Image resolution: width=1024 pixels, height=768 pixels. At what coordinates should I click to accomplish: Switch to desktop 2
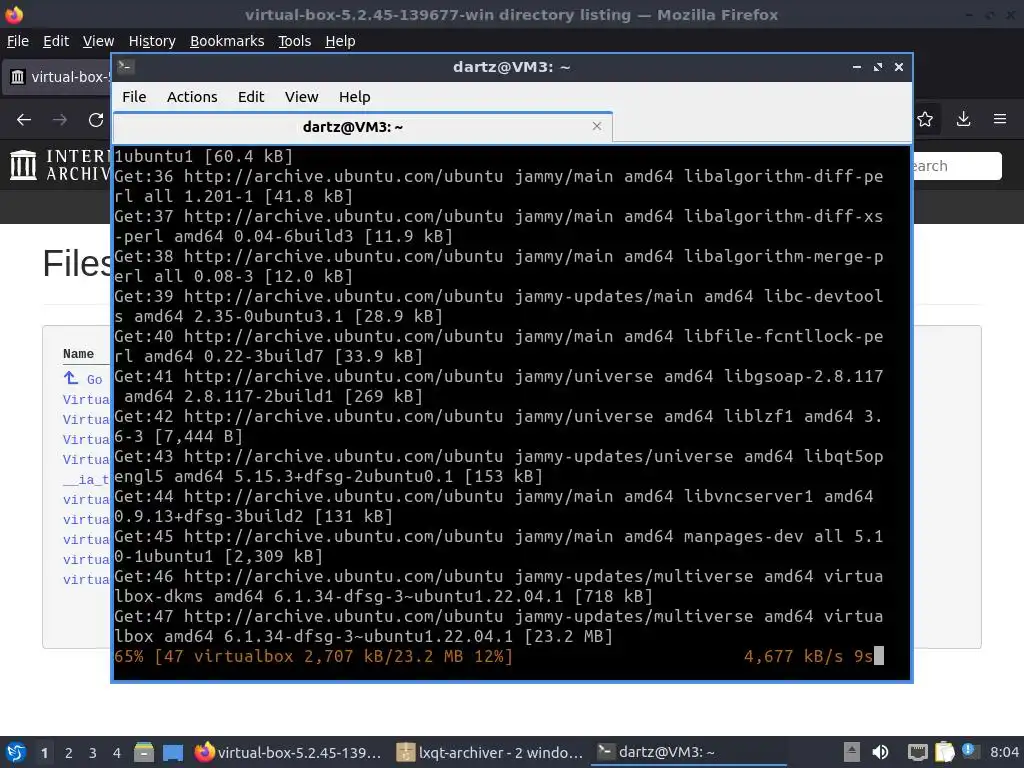click(x=69, y=753)
